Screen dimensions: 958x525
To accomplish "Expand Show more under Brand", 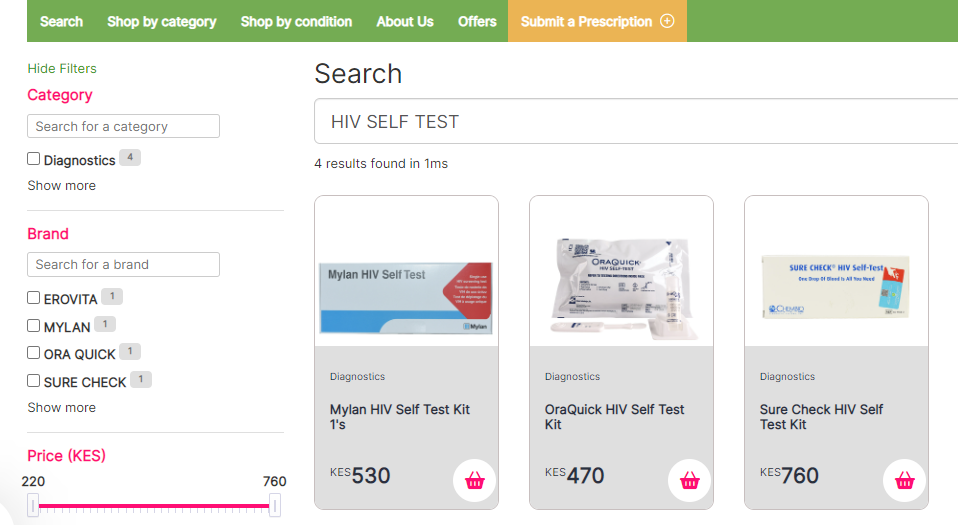I will (62, 408).
